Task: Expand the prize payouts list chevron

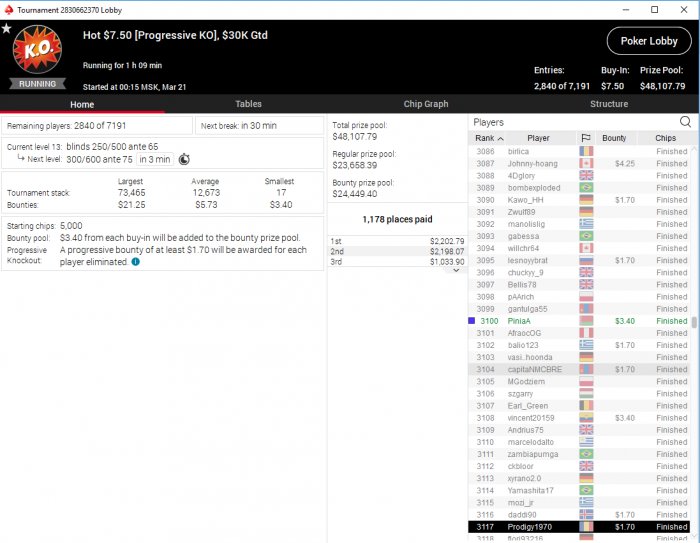Action: tap(456, 270)
